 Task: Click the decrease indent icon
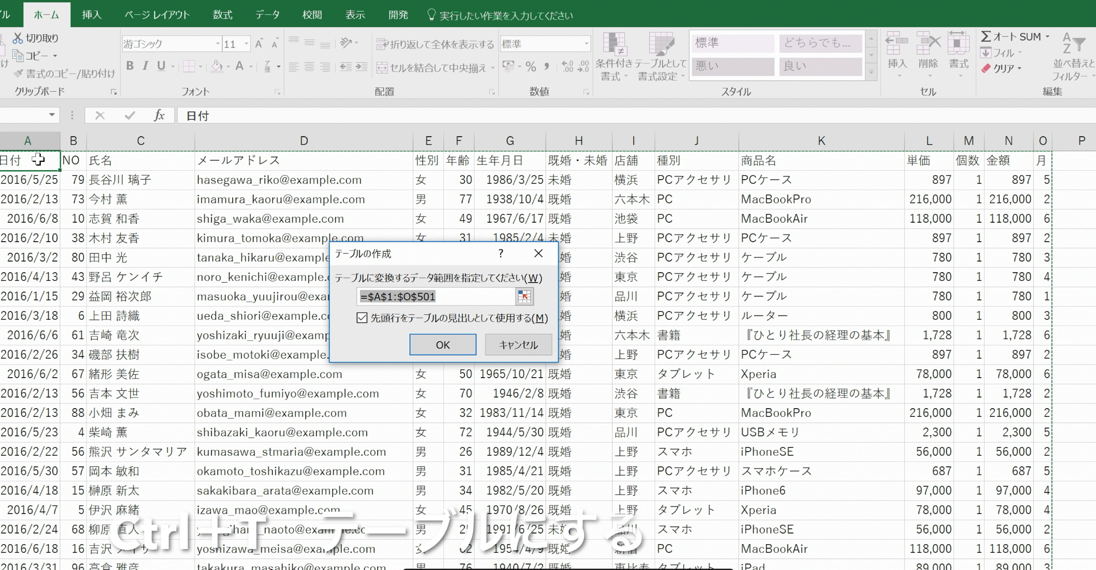click(345, 67)
